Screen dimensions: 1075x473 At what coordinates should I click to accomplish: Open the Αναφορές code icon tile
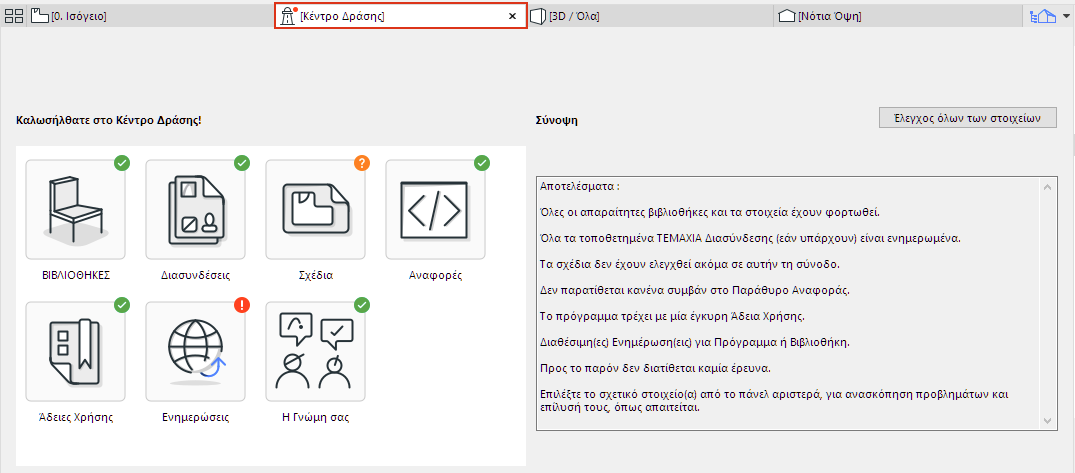(435, 210)
